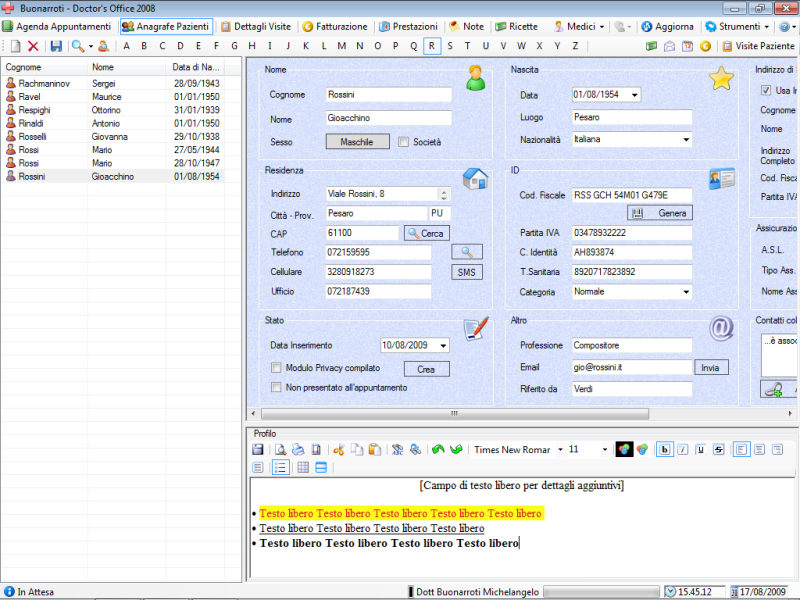Run the ABC spell check in the Profilo toolbar

click(x=397, y=449)
